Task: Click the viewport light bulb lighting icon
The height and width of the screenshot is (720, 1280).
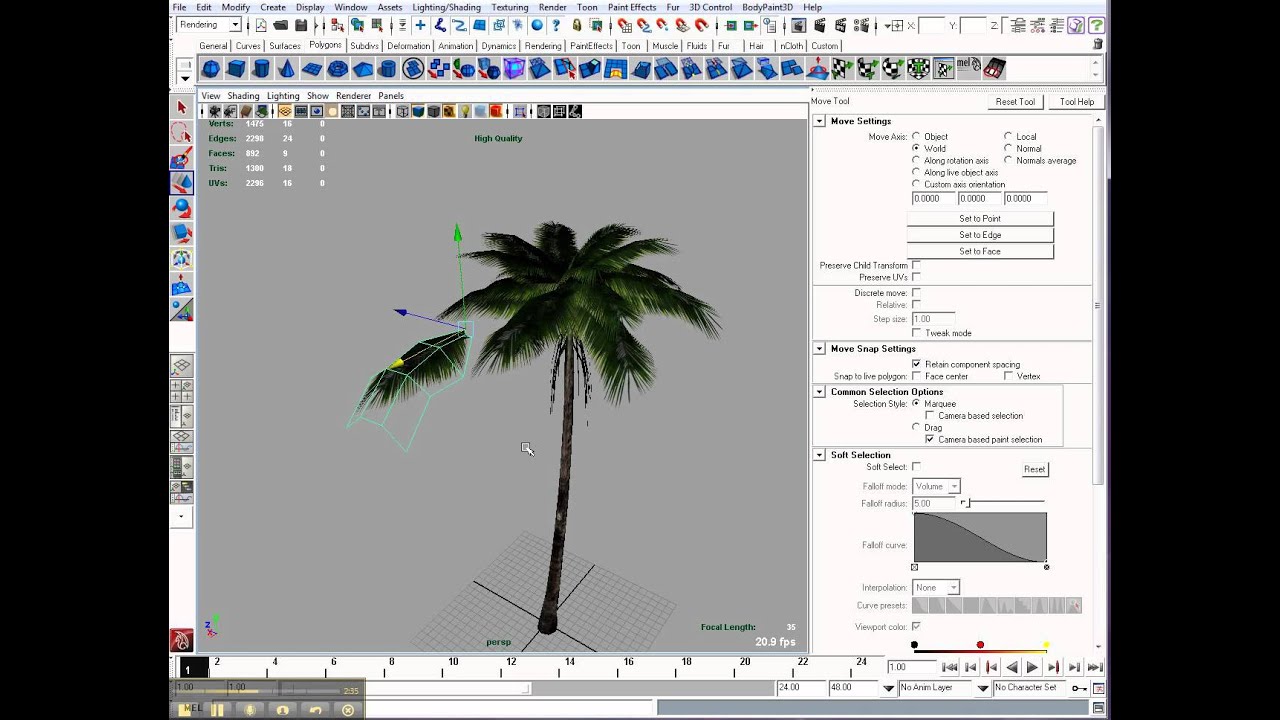Action: 465,111
